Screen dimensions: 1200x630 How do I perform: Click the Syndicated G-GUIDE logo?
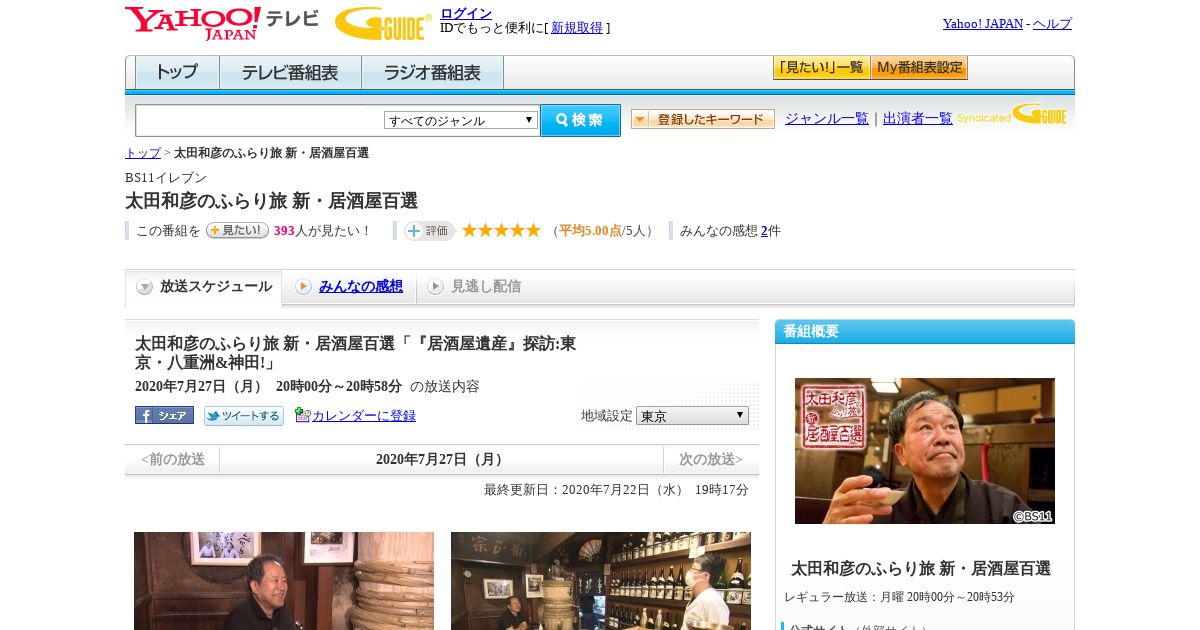coord(1013,114)
